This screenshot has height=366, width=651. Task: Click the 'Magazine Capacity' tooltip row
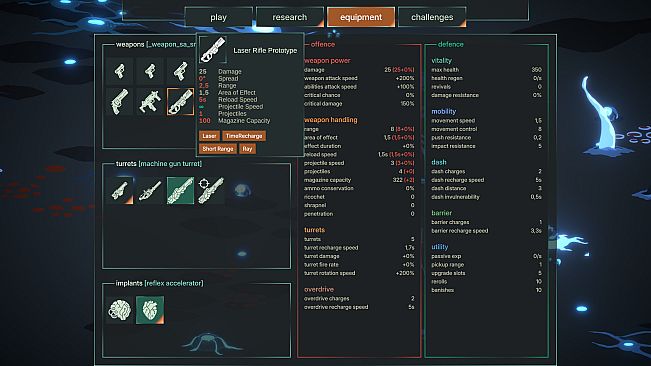click(235, 121)
